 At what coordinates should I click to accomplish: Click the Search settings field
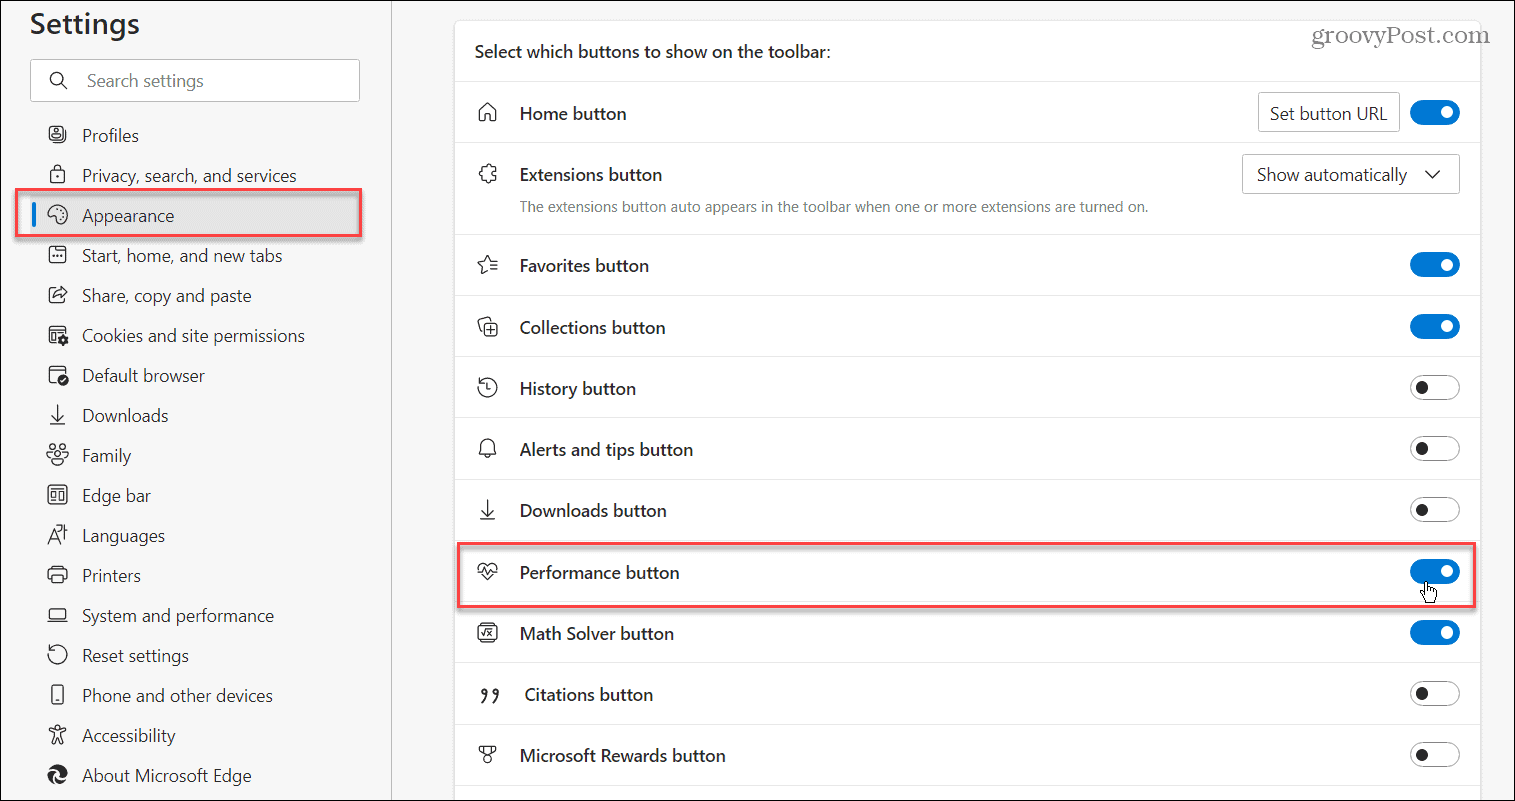(x=195, y=80)
